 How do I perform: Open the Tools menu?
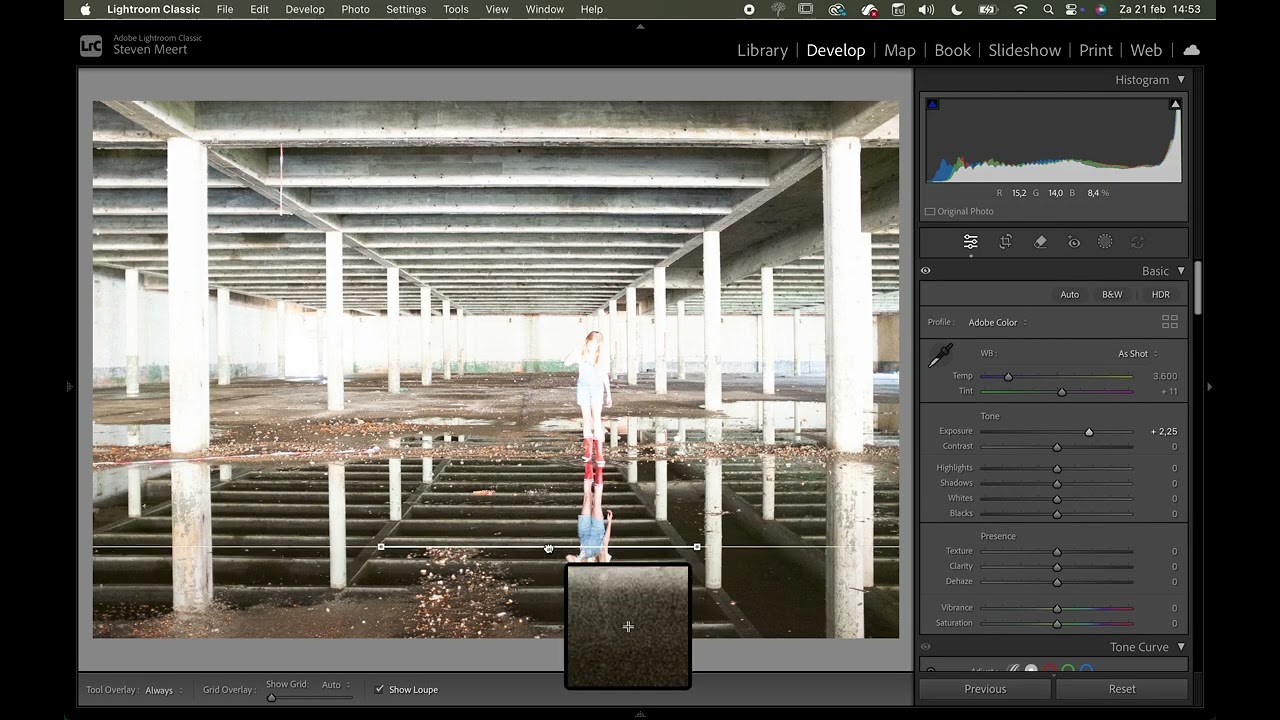(456, 9)
